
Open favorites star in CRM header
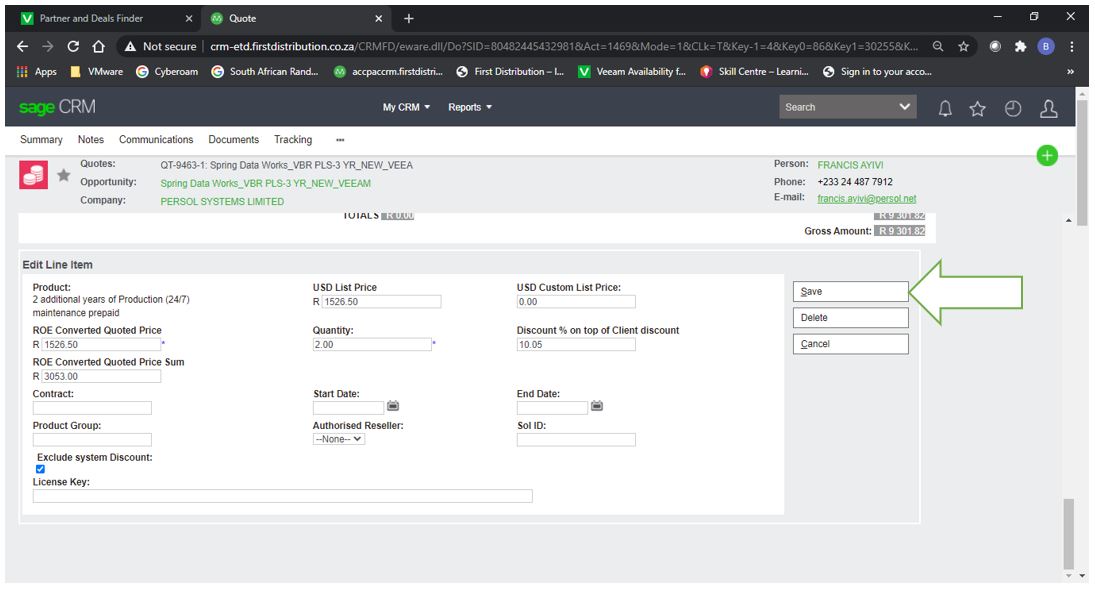tap(978, 108)
